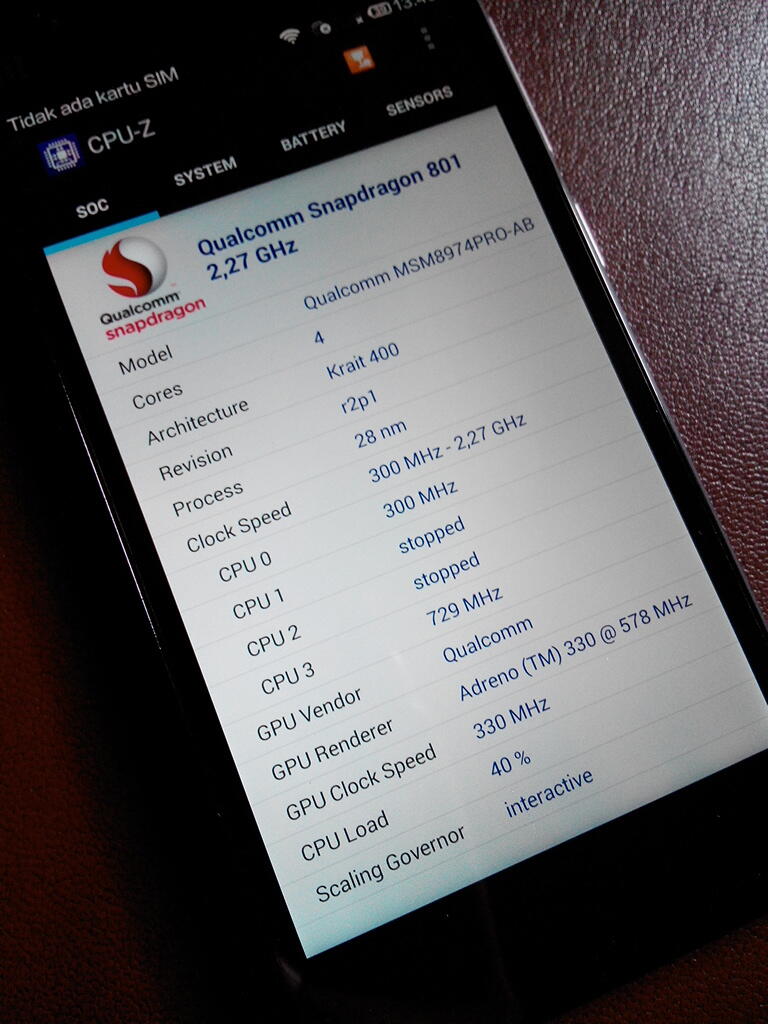The height and width of the screenshot is (1024, 768).
Task: Tap the CPU 1 'stopped' value
Action: [432, 534]
